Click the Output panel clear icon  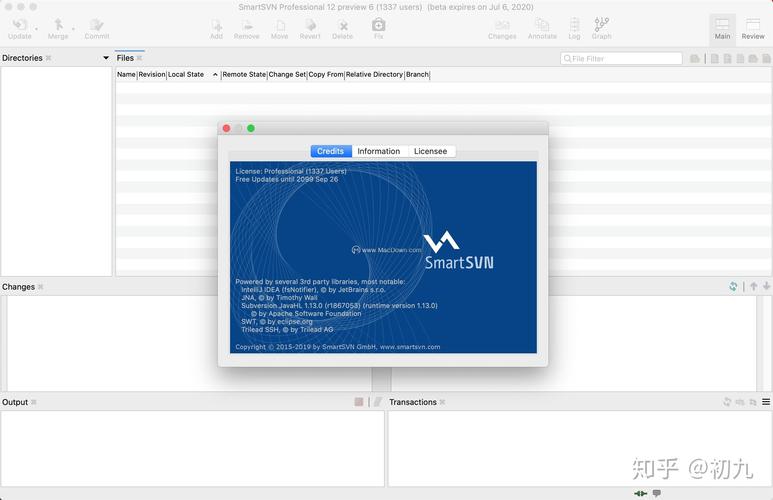point(378,402)
